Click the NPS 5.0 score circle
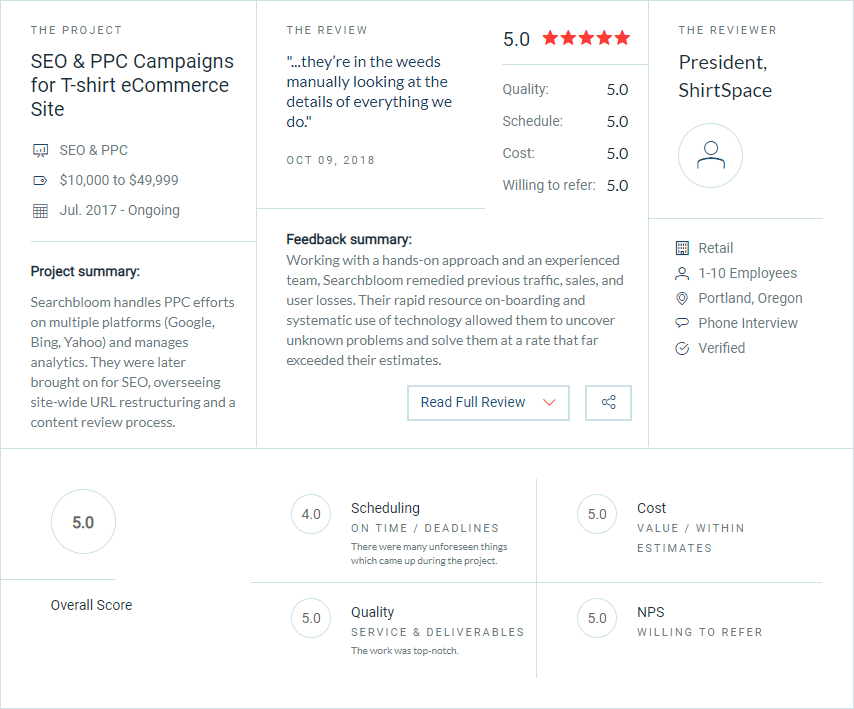854x709 pixels. 597,618
